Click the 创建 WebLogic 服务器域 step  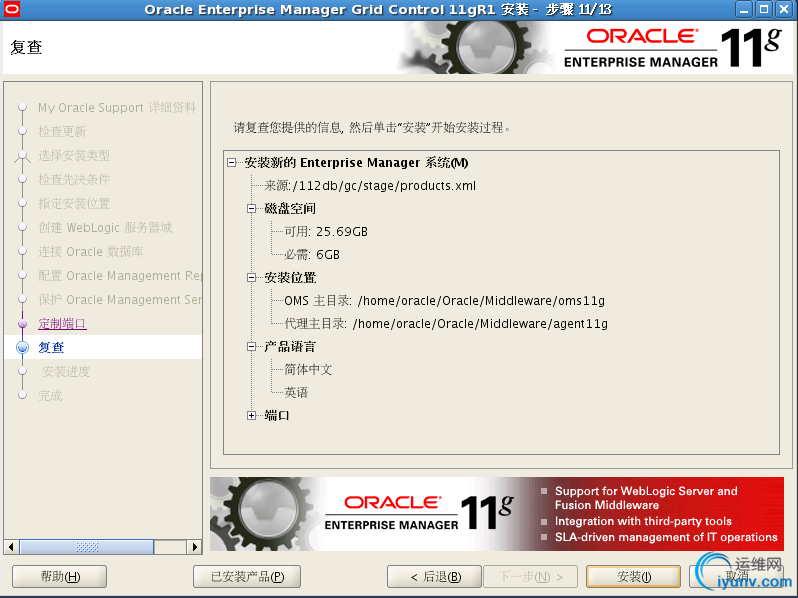click(105, 227)
